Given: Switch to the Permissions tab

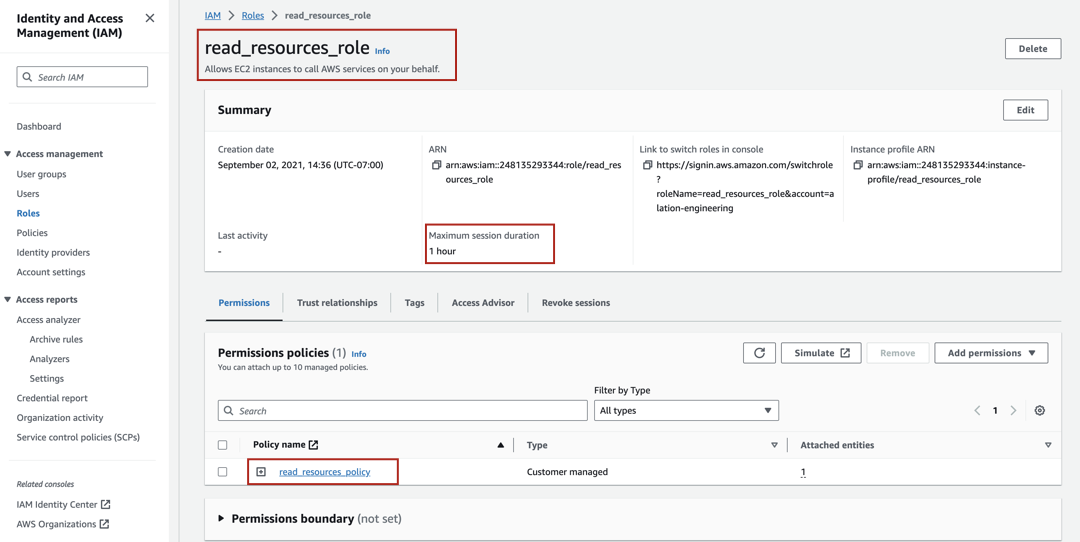Looking at the screenshot, I should [x=244, y=302].
